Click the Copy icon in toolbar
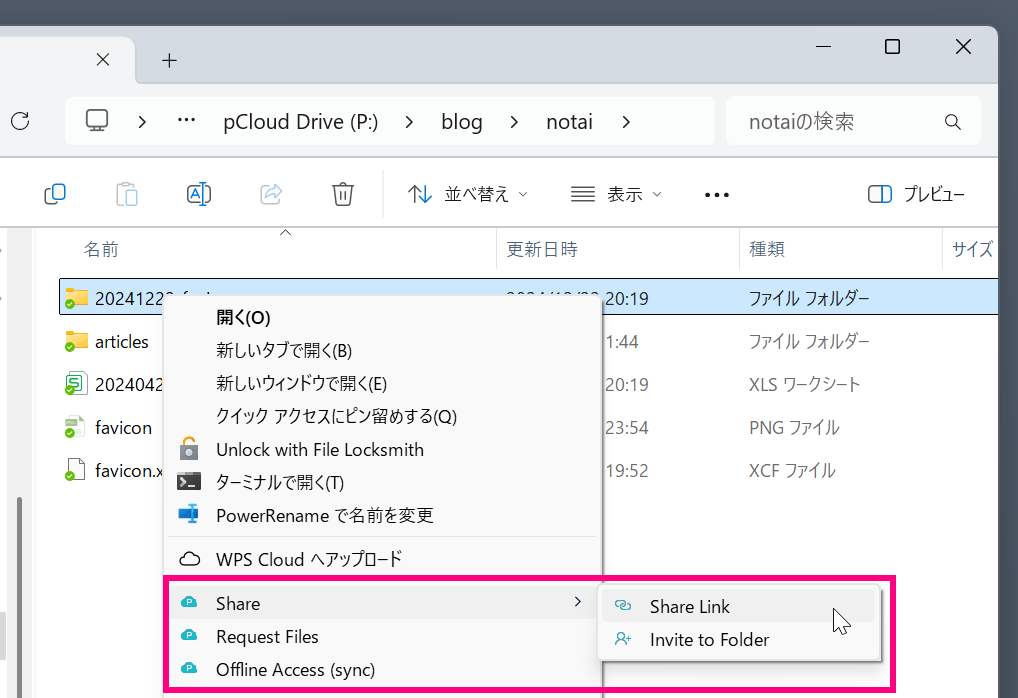The image size is (1018, 698). point(55,194)
